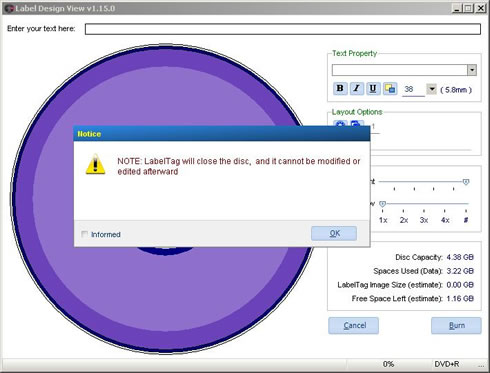Screen dimensions: 490x373
Task: Click the (5.8mm) size text
Action: (x=456, y=90)
